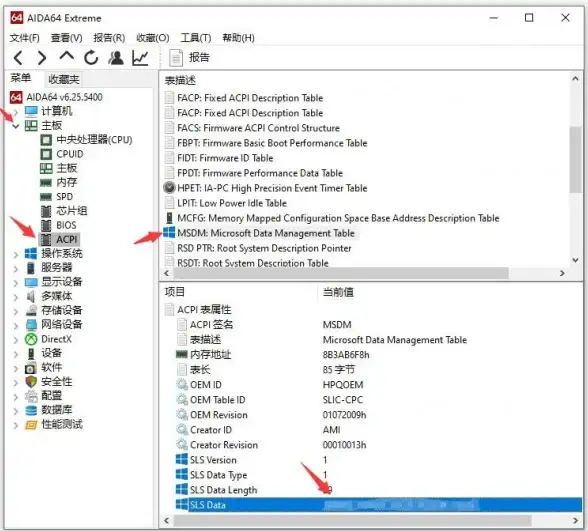Collapse the 主板 tree node
The image size is (588, 531).
15,126
